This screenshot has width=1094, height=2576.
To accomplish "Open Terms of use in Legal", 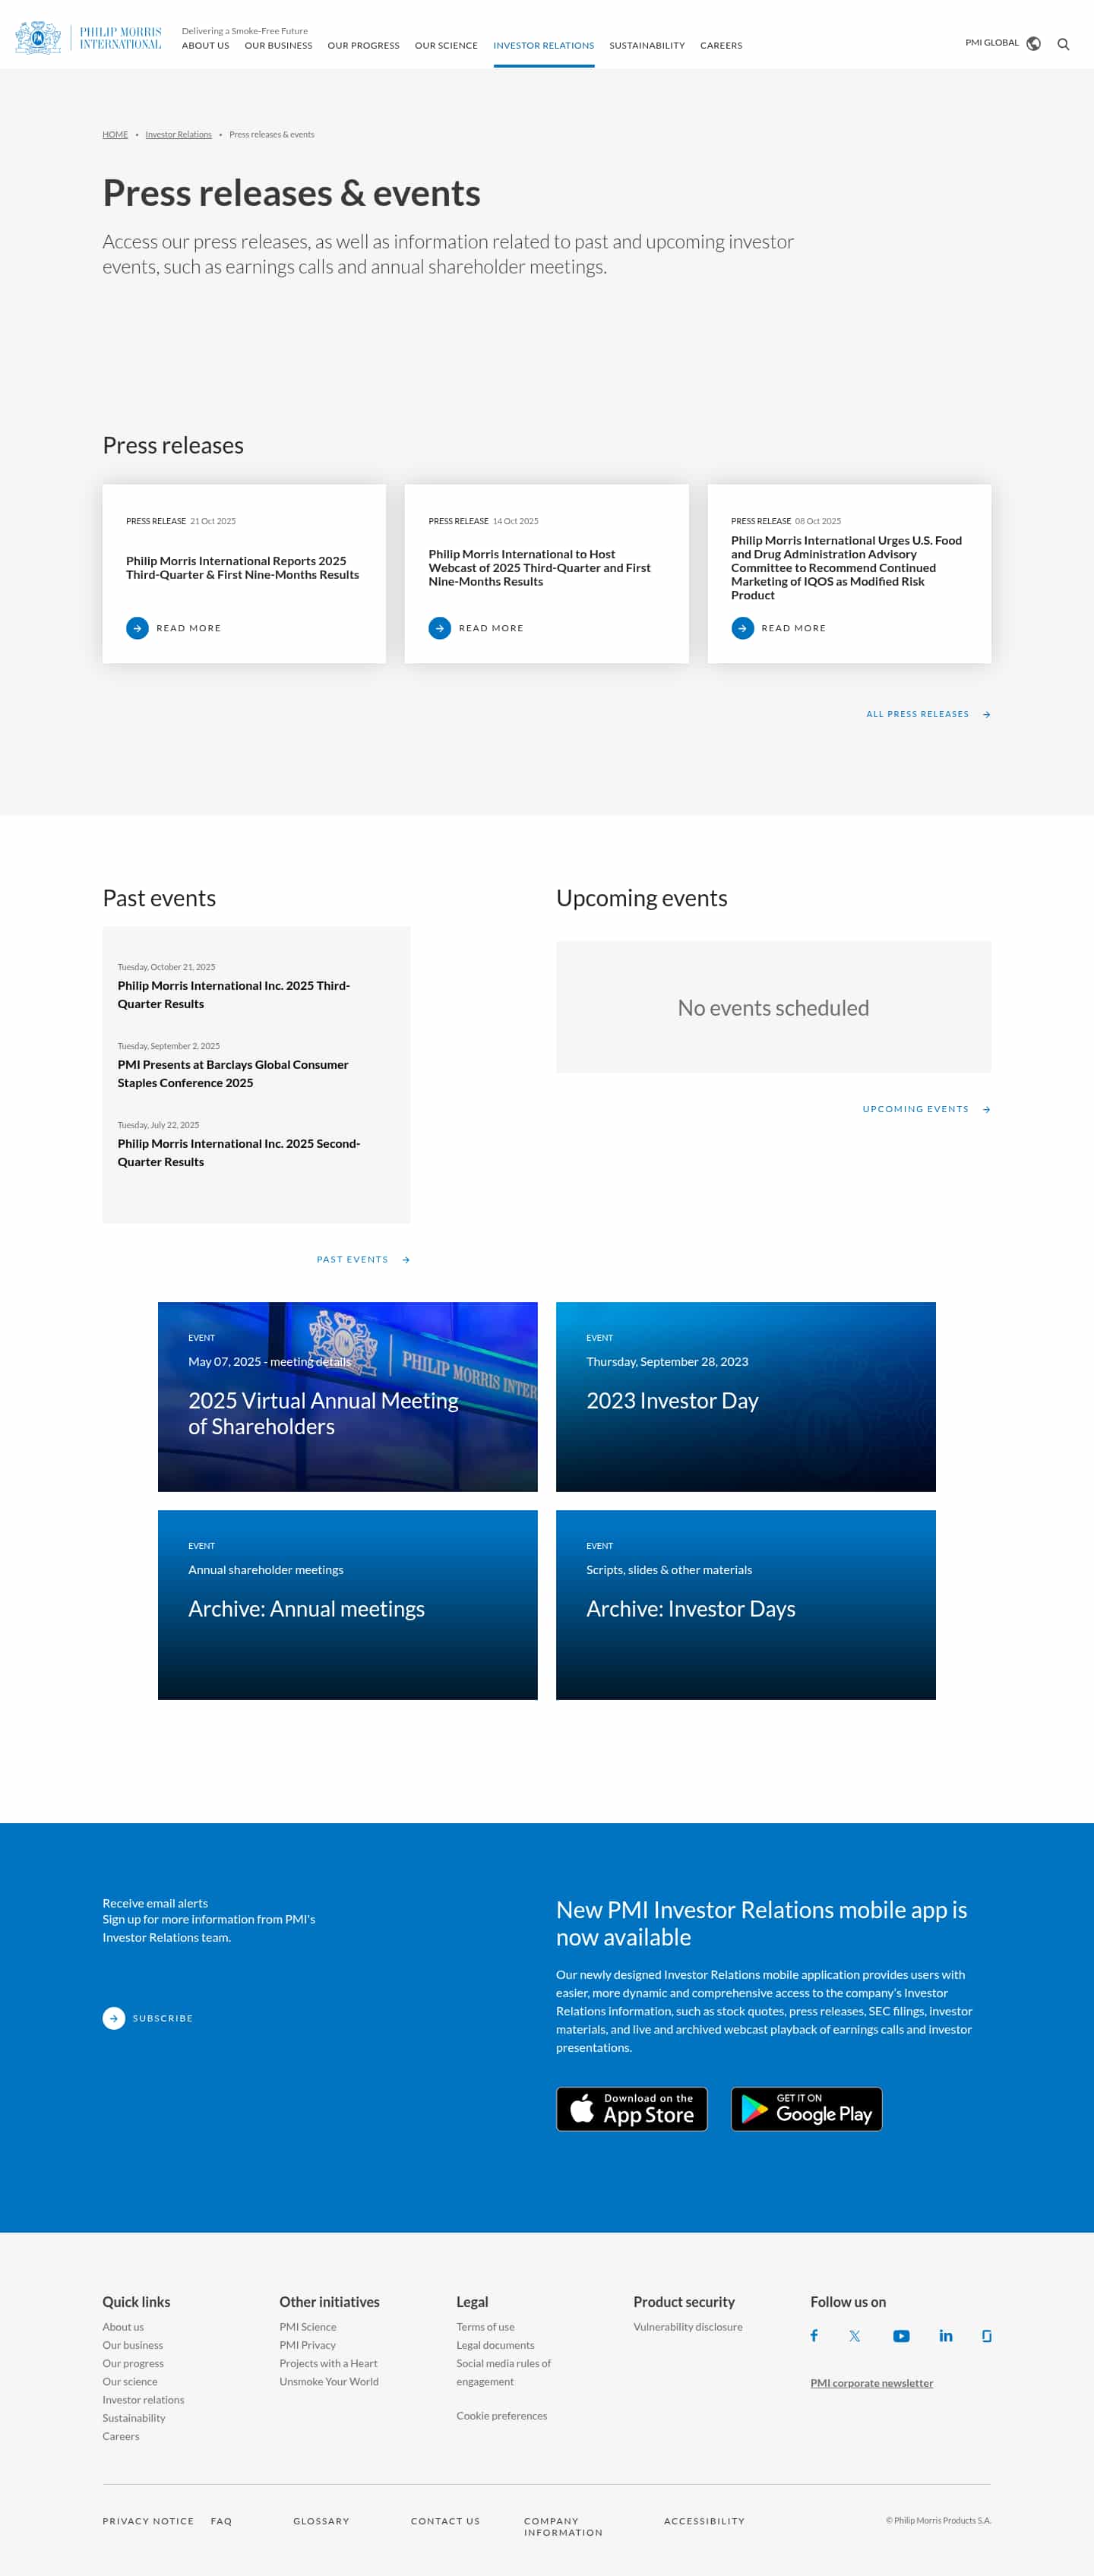I will (486, 2327).
